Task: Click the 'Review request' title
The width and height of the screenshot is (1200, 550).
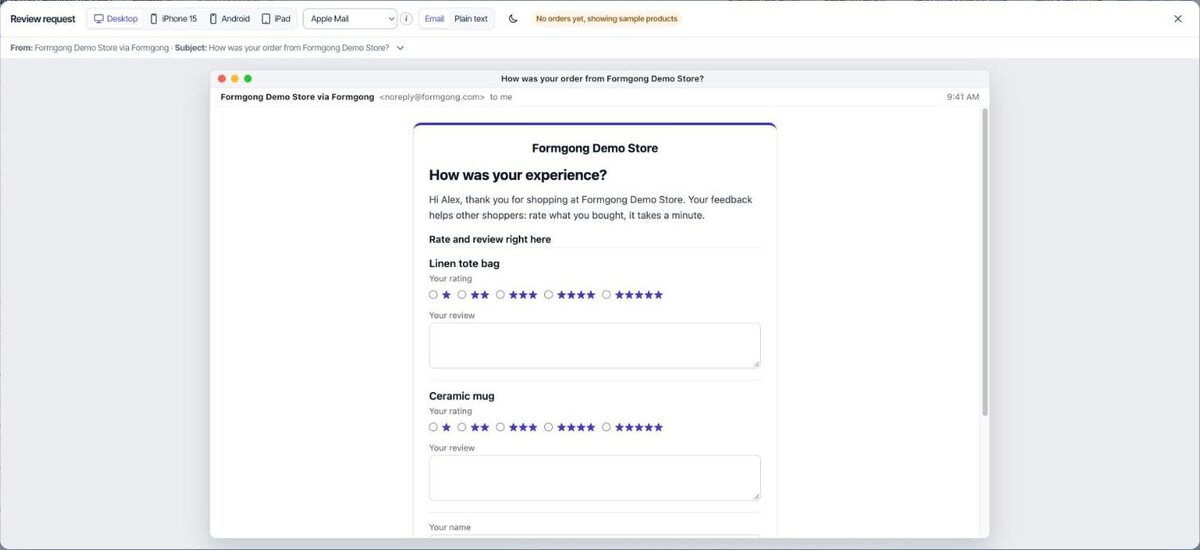Action: (x=43, y=19)
